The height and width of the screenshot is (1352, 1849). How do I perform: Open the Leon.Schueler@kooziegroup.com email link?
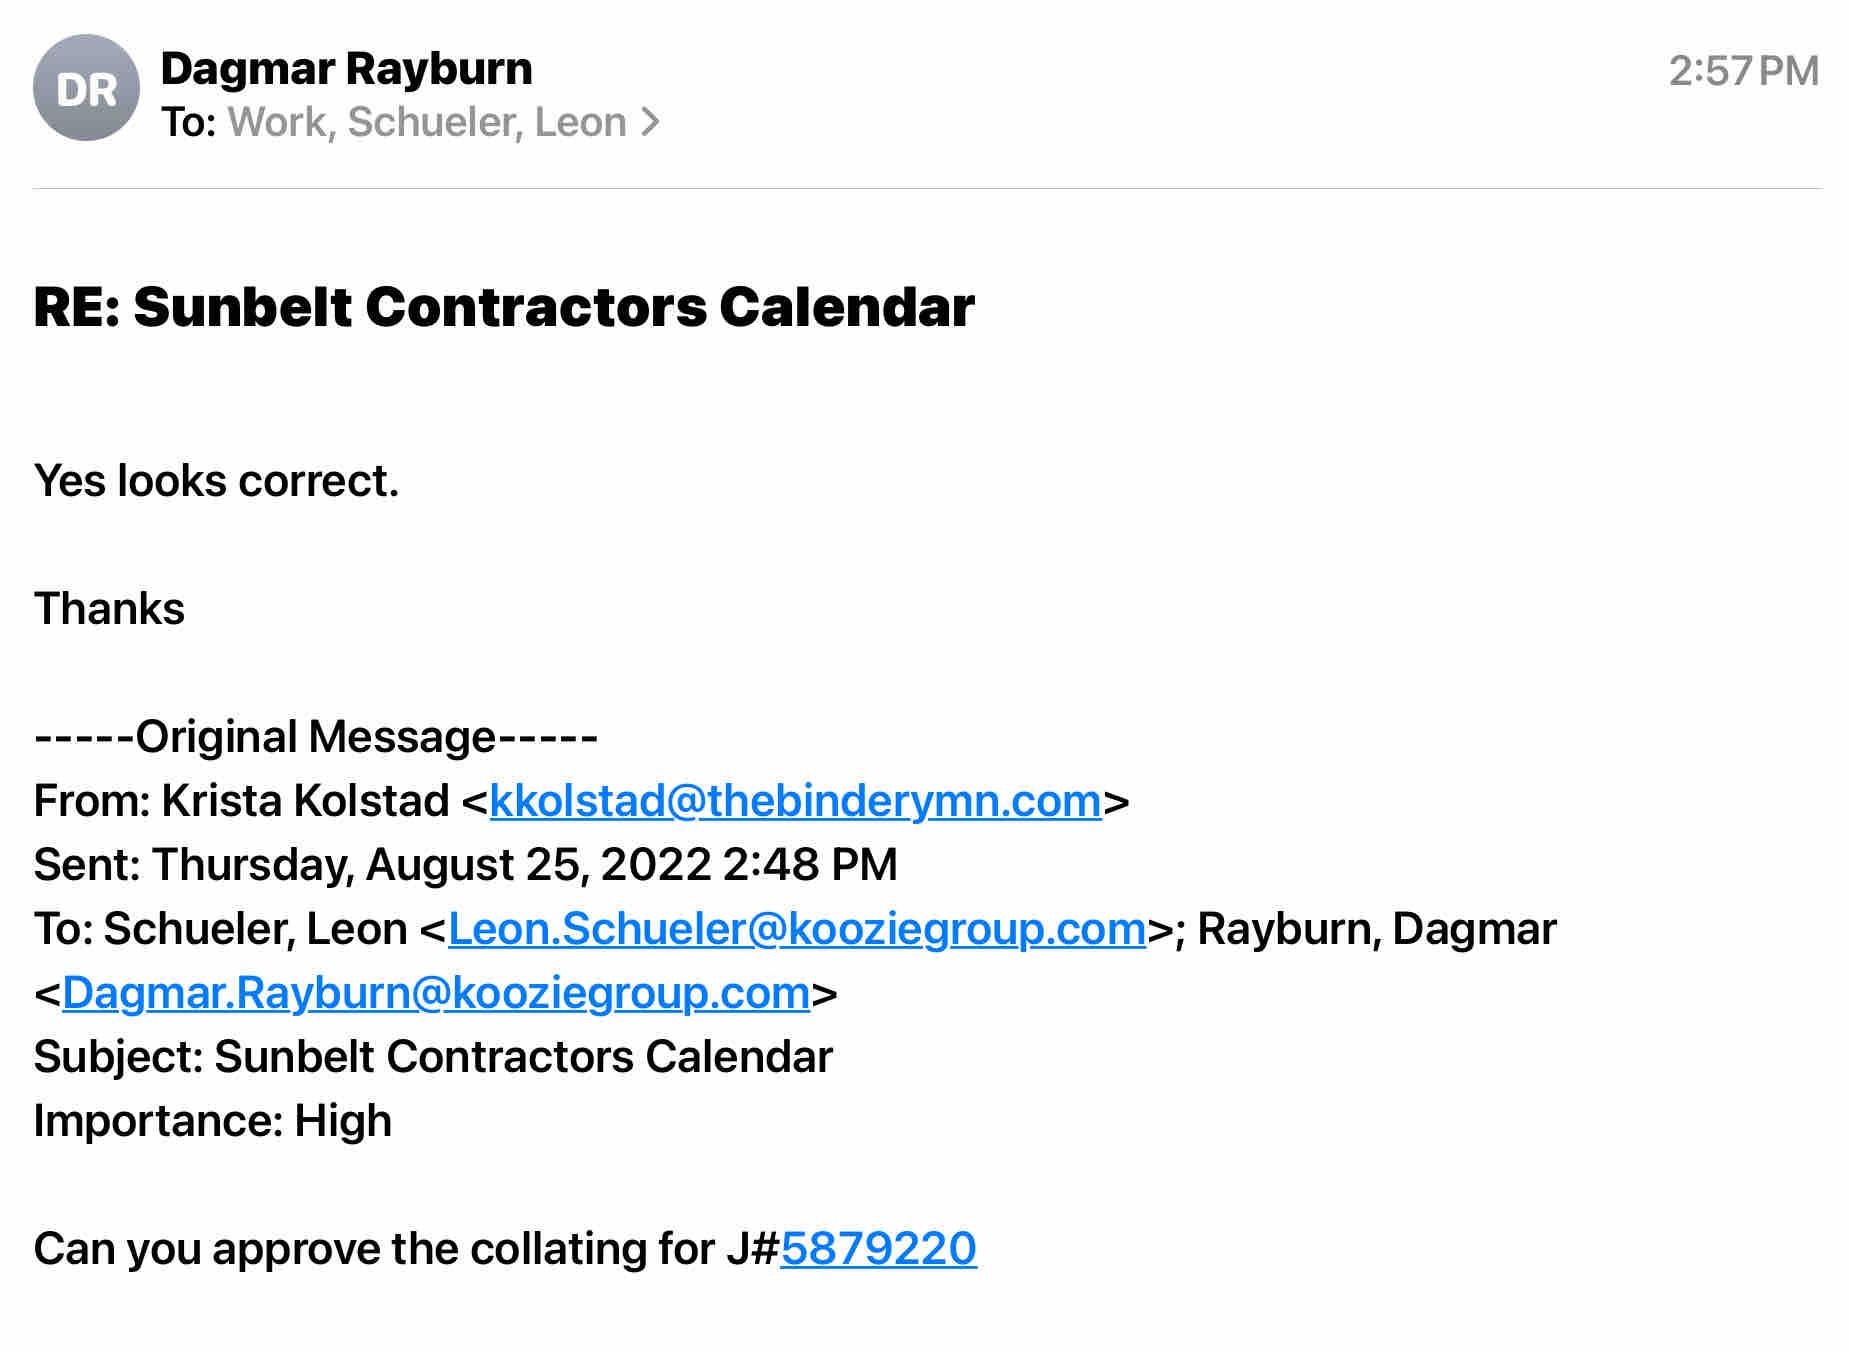pos(796,929)
